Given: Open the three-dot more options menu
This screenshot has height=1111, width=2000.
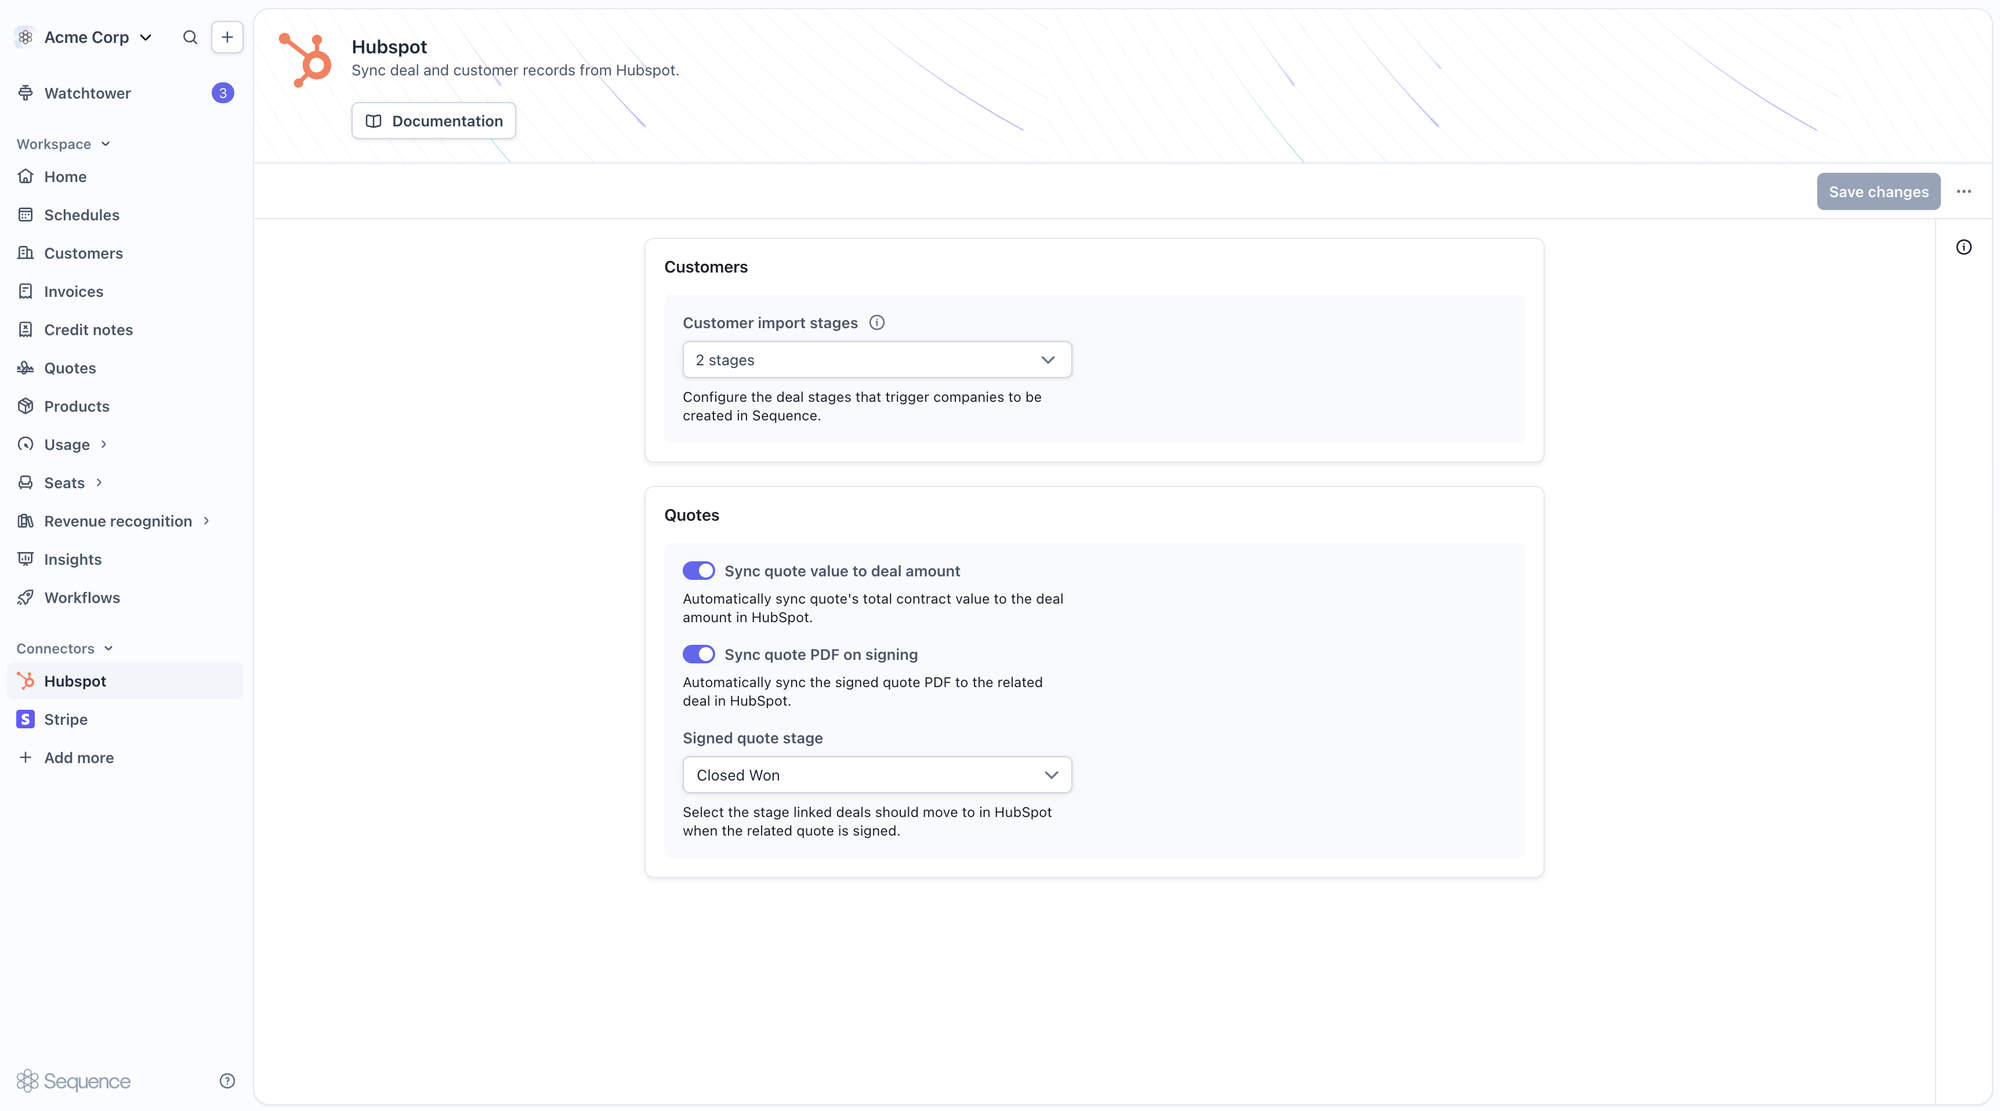Looking at the screenshot, I should 1964,191.
